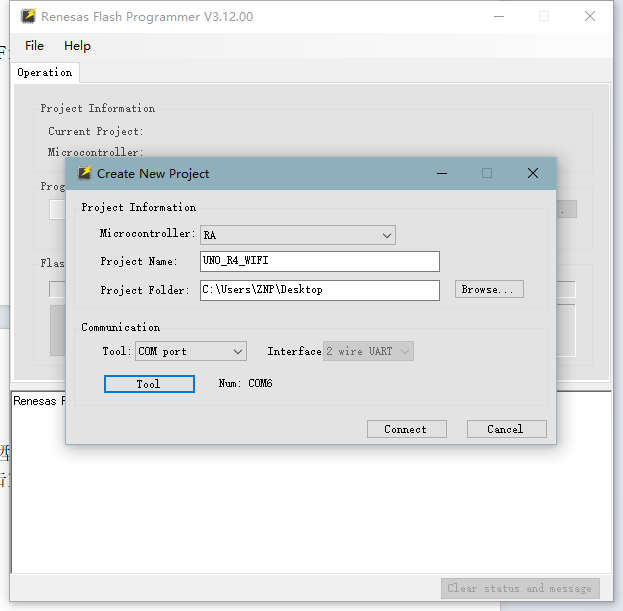Screen dimensions: 623x611
Task: Click the Connect button
Action: tap(406, 429)
